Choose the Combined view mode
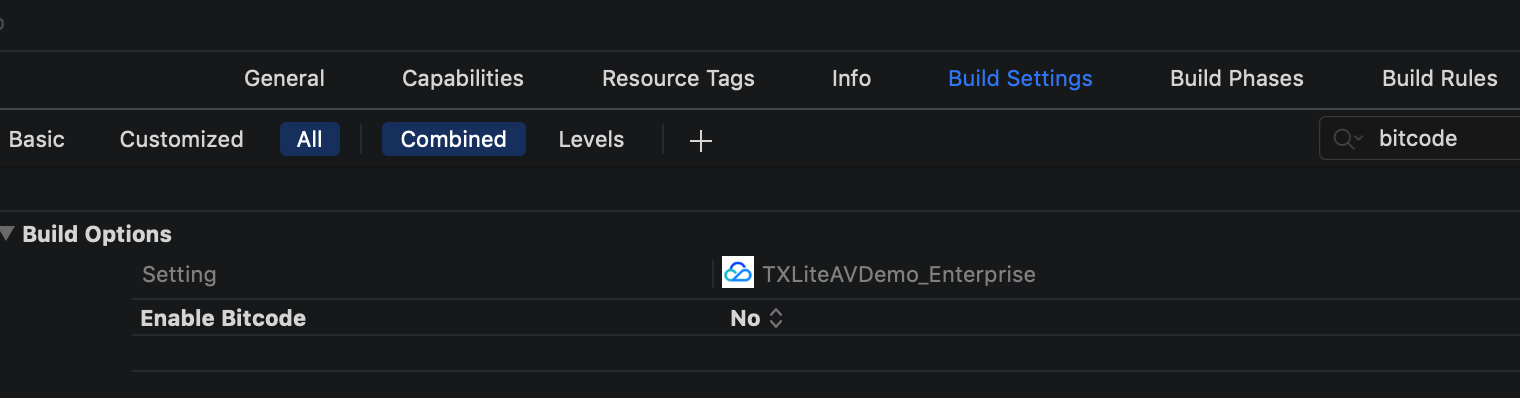The width and height of the screenshot is (1520, 398). pos(454,139)
